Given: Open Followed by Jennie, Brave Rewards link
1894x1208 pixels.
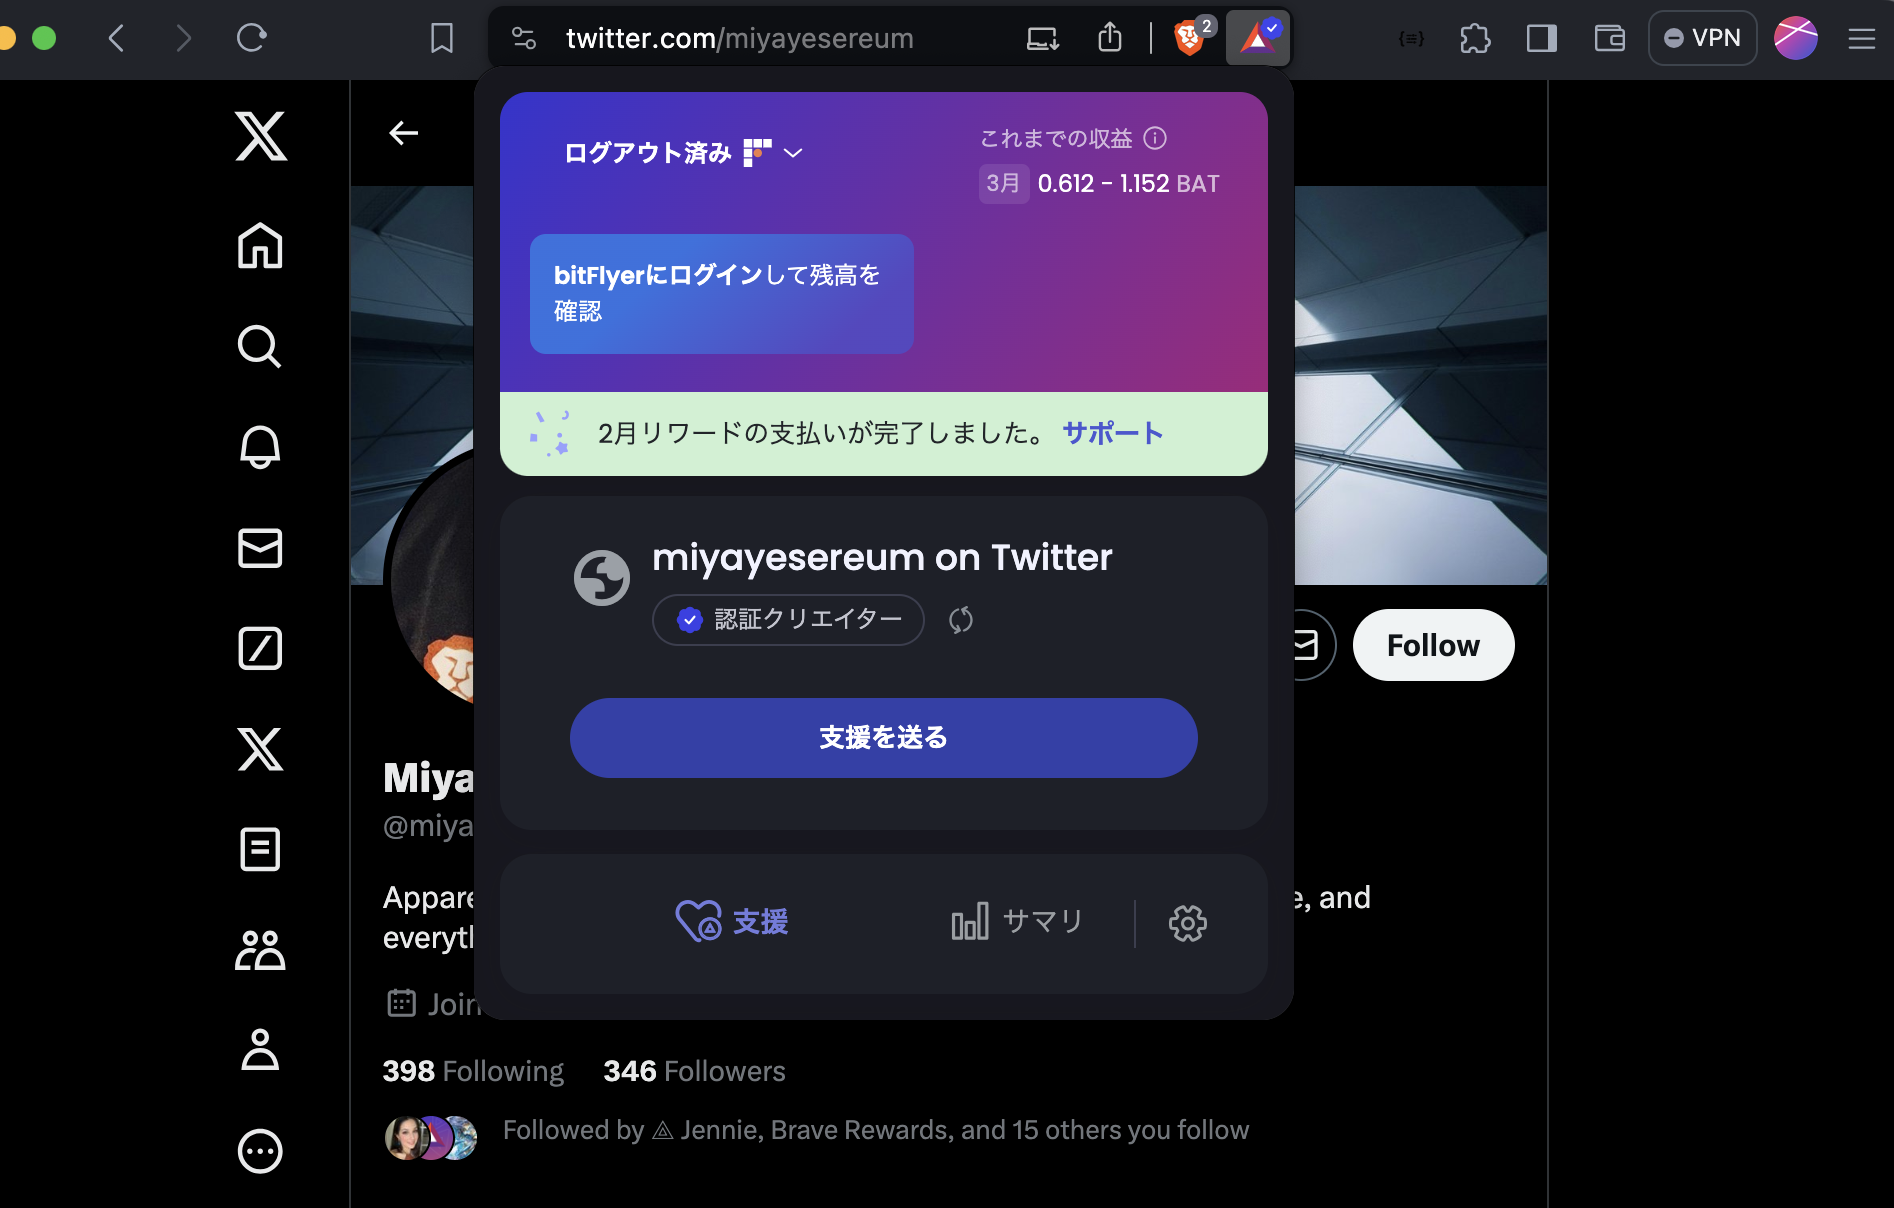Looking at the screenshot, I should coord(876,1130).
